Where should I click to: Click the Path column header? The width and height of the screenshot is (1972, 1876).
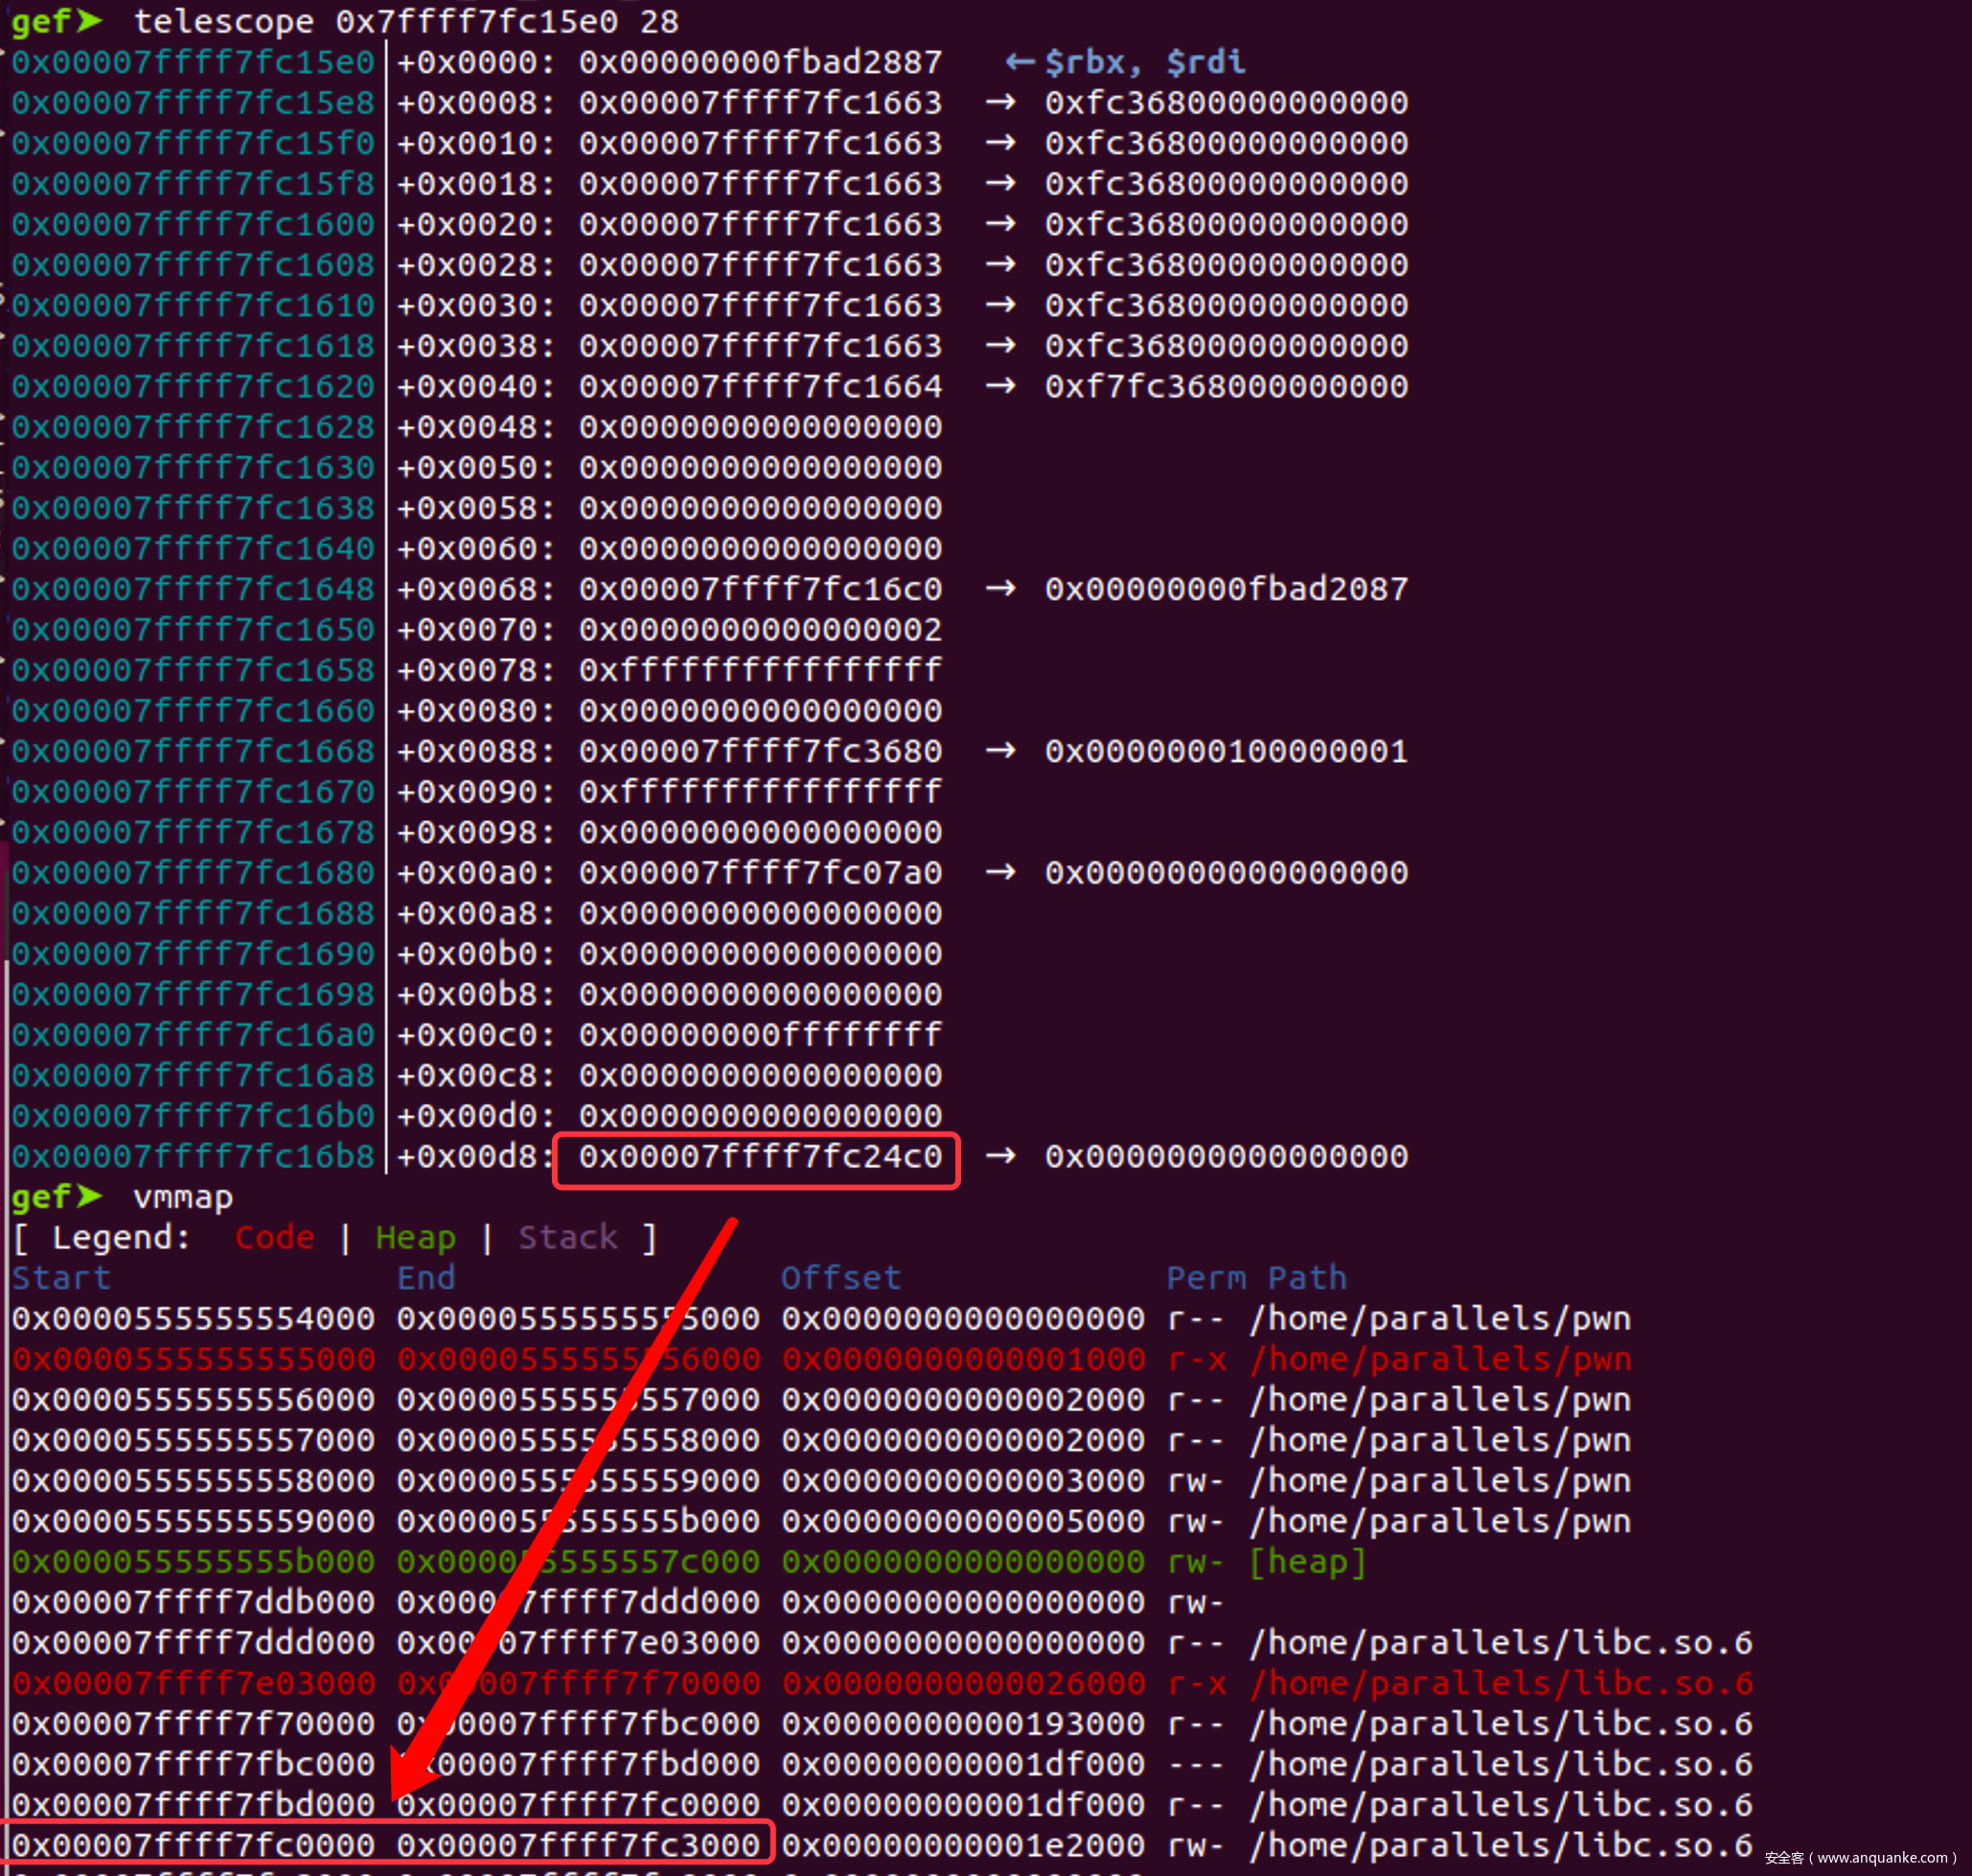(x=1306, y=1278)
